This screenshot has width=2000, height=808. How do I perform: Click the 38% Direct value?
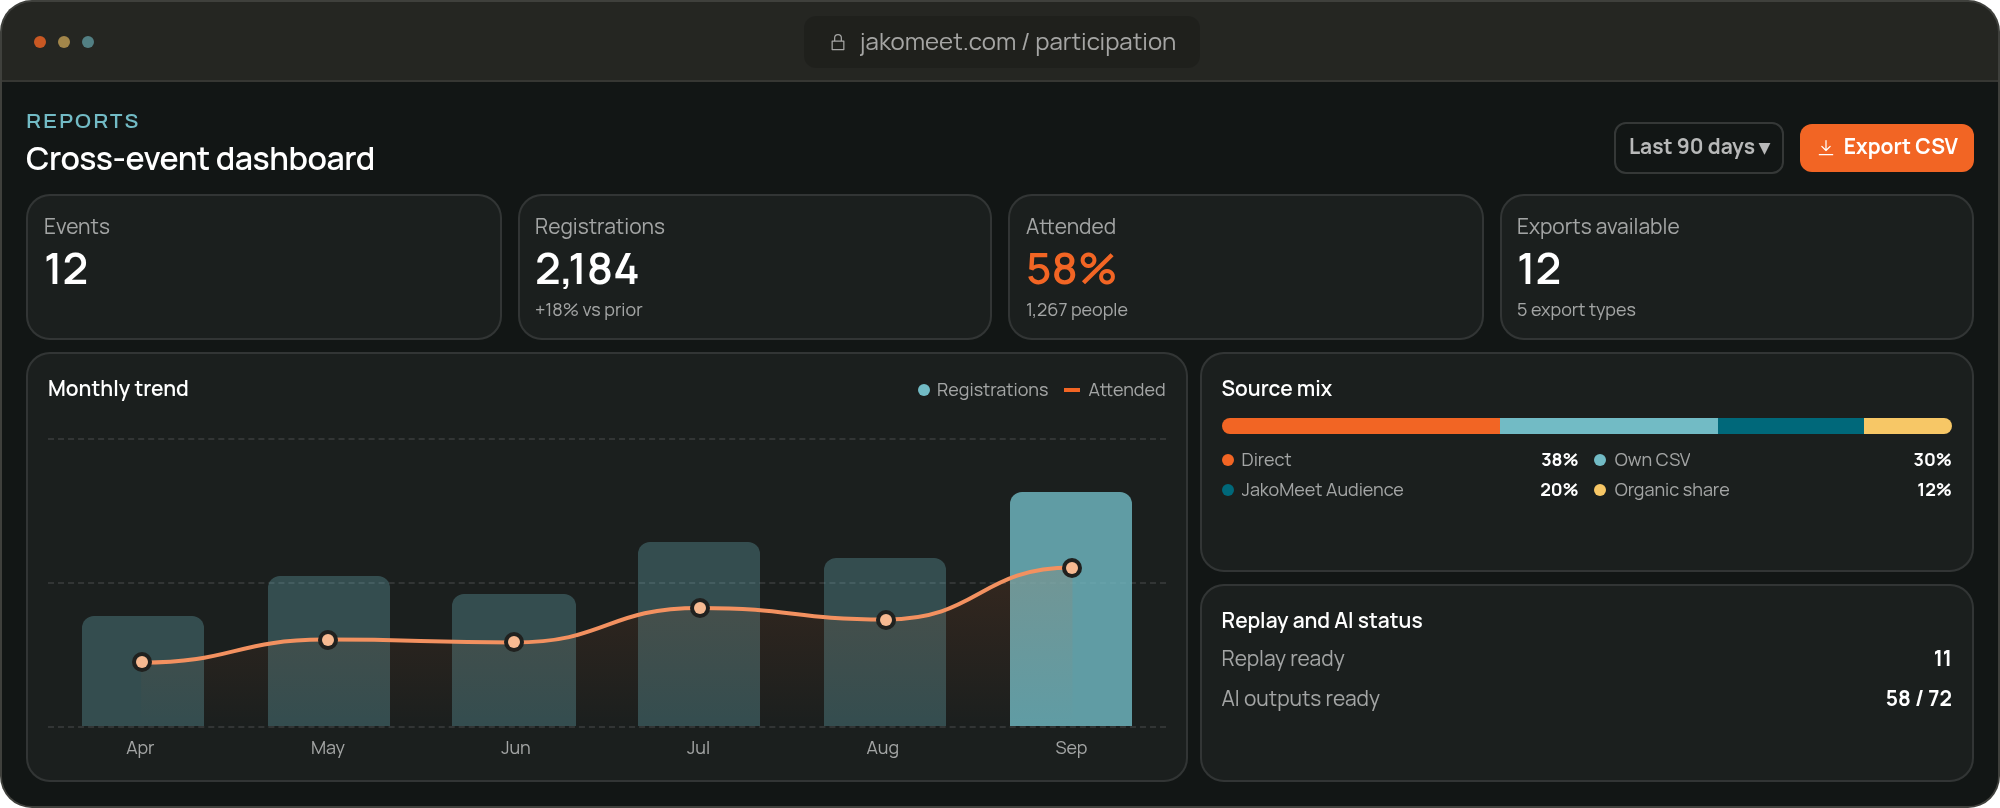click(1559, 460)
